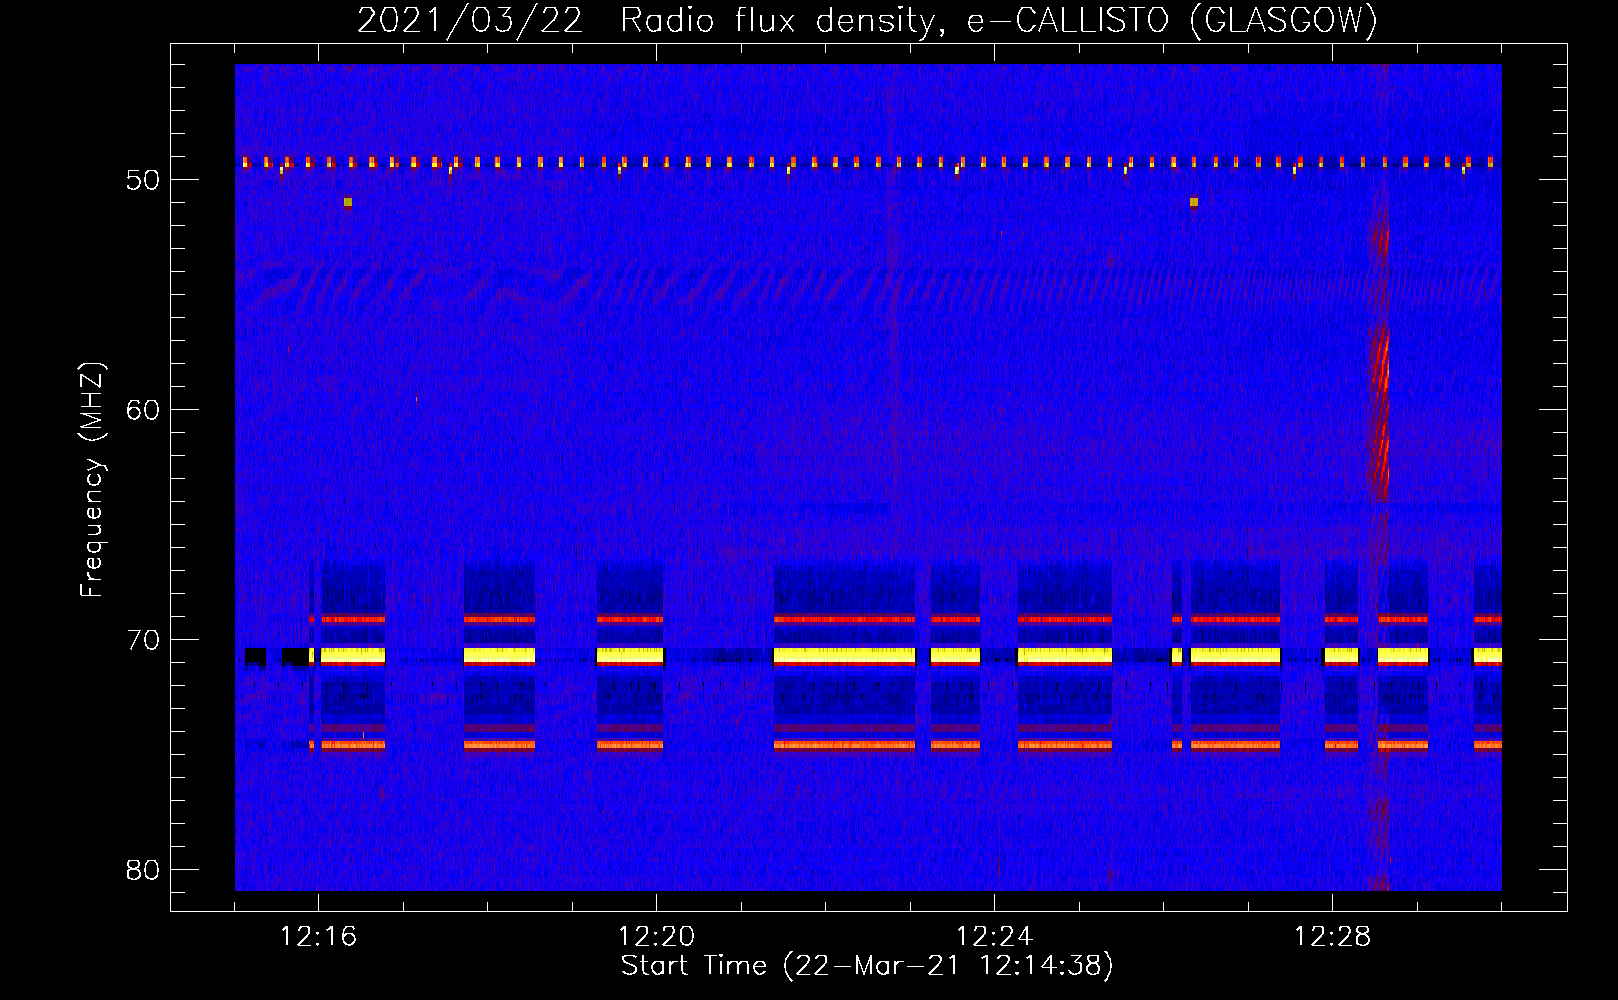Click the 12:28 time tick label
Image resolution: width=1618 pixels, height=1000 pixels.
1332,937
